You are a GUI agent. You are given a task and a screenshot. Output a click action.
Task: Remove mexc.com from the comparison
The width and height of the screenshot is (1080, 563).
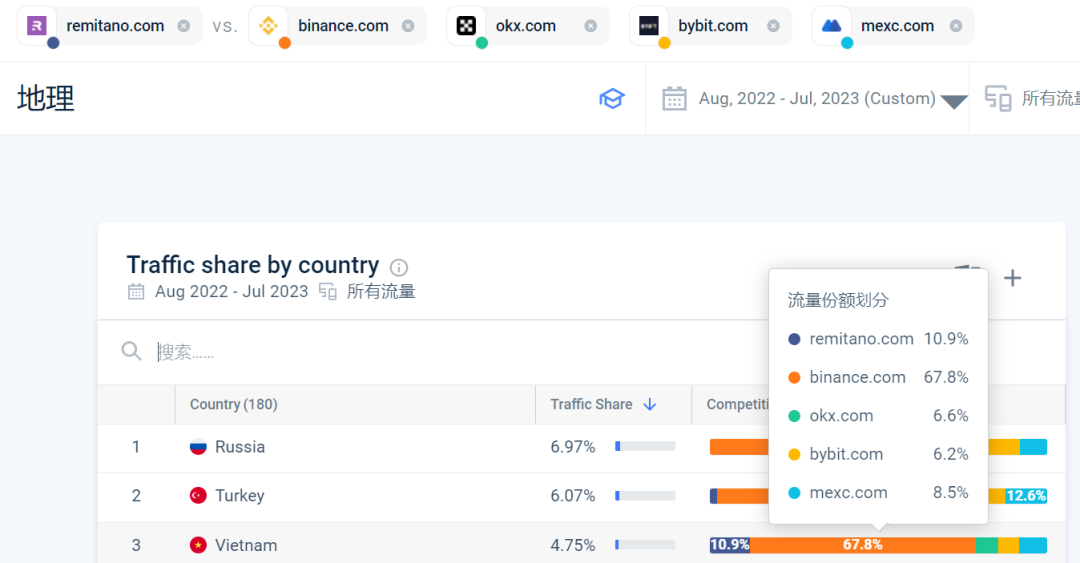pos(956,26)
